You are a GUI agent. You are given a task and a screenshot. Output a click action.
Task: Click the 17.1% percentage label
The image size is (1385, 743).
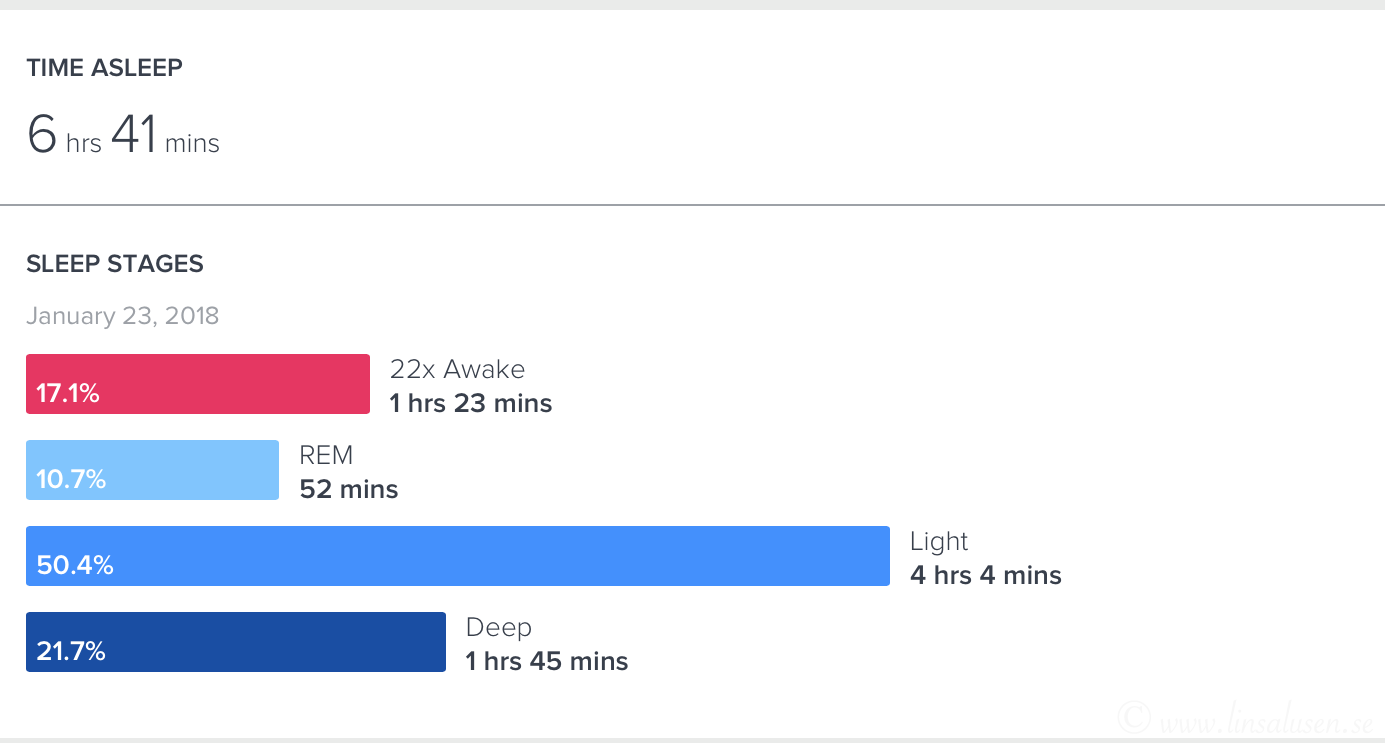68,394
